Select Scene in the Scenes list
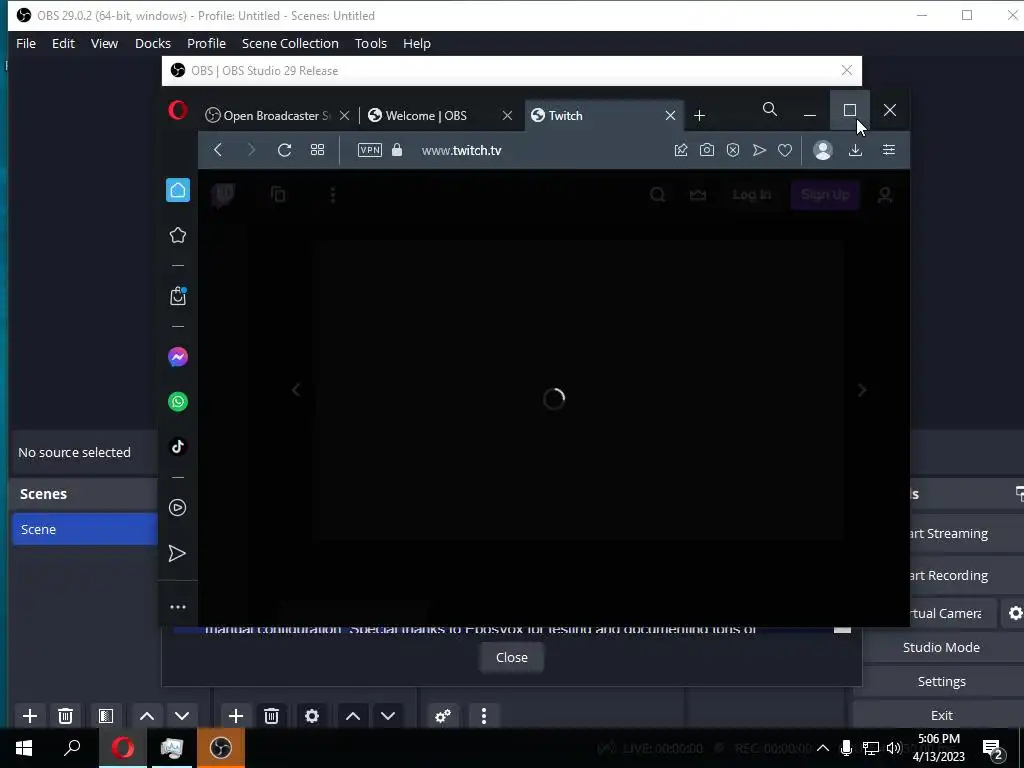 [85, 529]
